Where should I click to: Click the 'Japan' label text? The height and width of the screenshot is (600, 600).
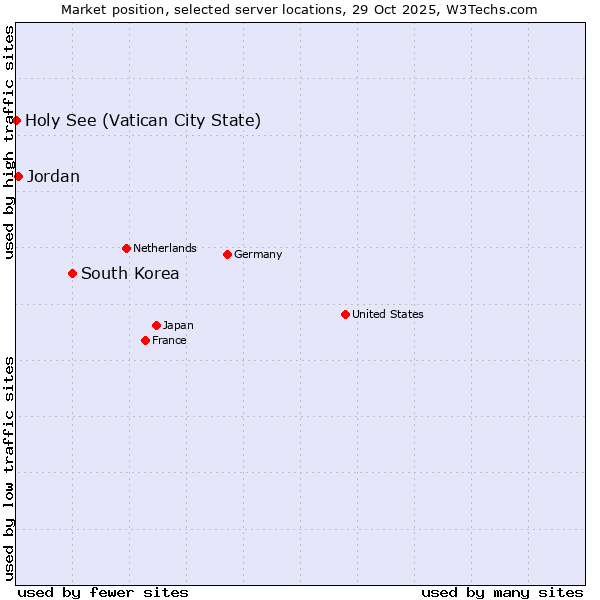(x=178, y=325)
